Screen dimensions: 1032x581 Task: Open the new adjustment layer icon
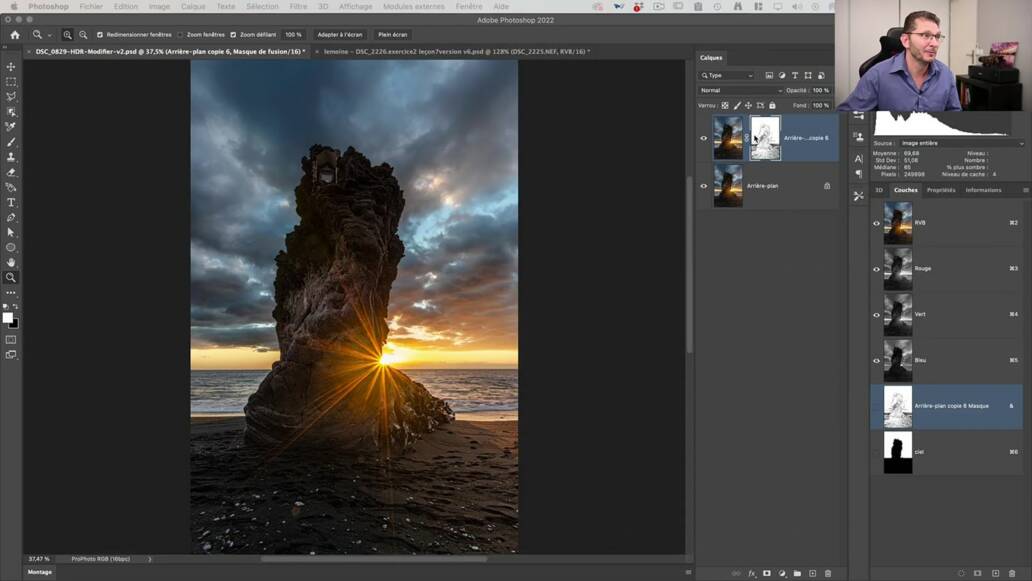click(x=781, y=571)
